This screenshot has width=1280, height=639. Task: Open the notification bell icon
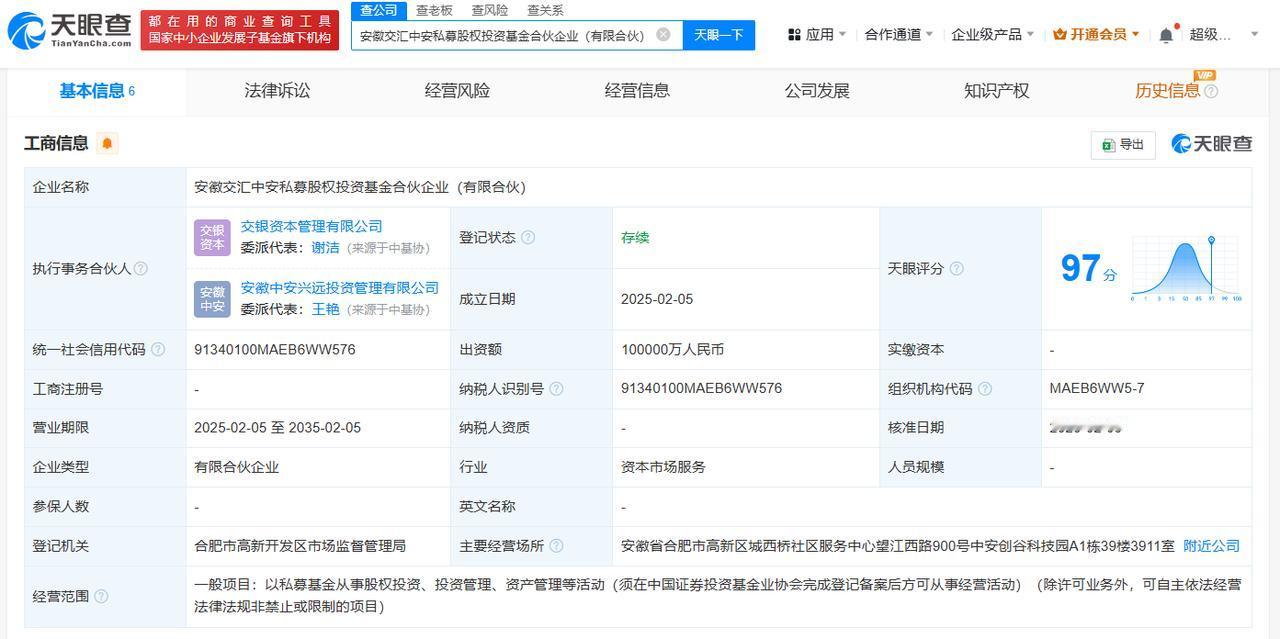(x=1166, y=35)
